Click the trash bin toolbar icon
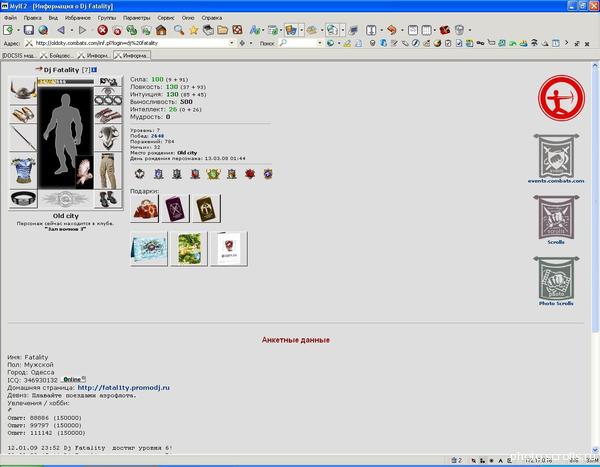 point(460,30)
